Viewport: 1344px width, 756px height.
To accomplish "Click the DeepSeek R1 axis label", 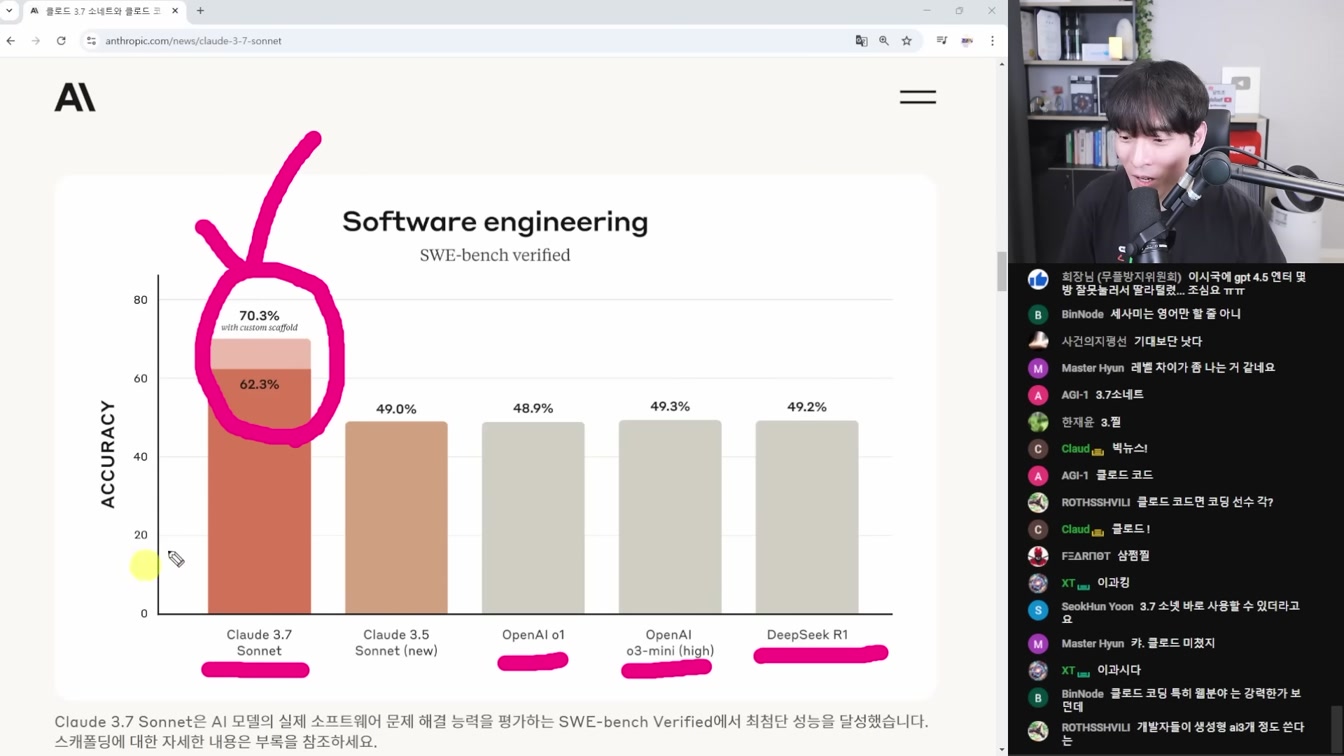I will pyautogui.click(x=807, y=635).
